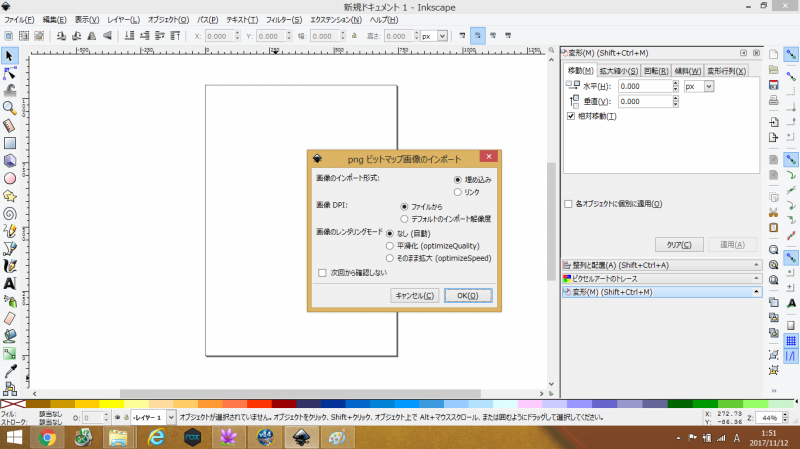Select the Spray tool
This screenshot has height=449, width=800.
click(9, 301)
